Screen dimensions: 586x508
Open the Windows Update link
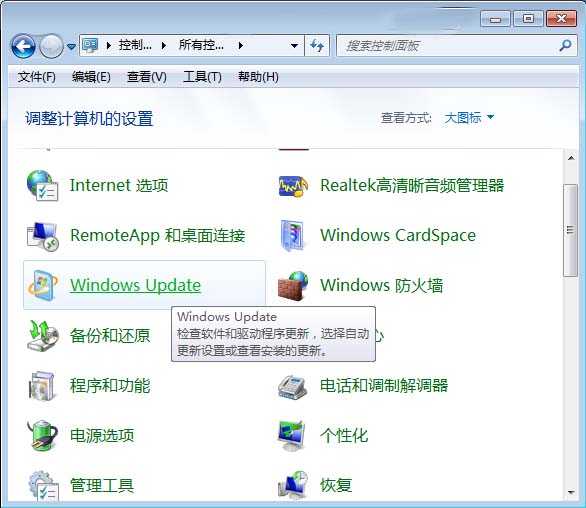tap(135, 285)
